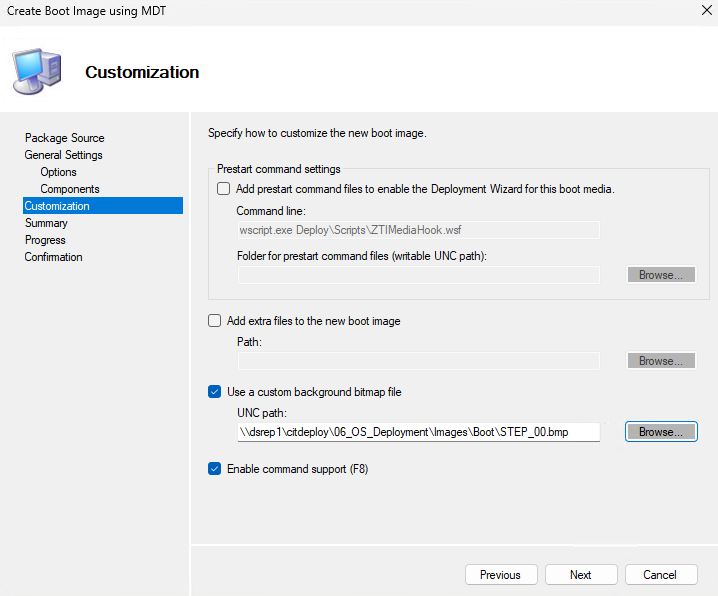Check Add extra files to boot image

click(x=214, y=321)
